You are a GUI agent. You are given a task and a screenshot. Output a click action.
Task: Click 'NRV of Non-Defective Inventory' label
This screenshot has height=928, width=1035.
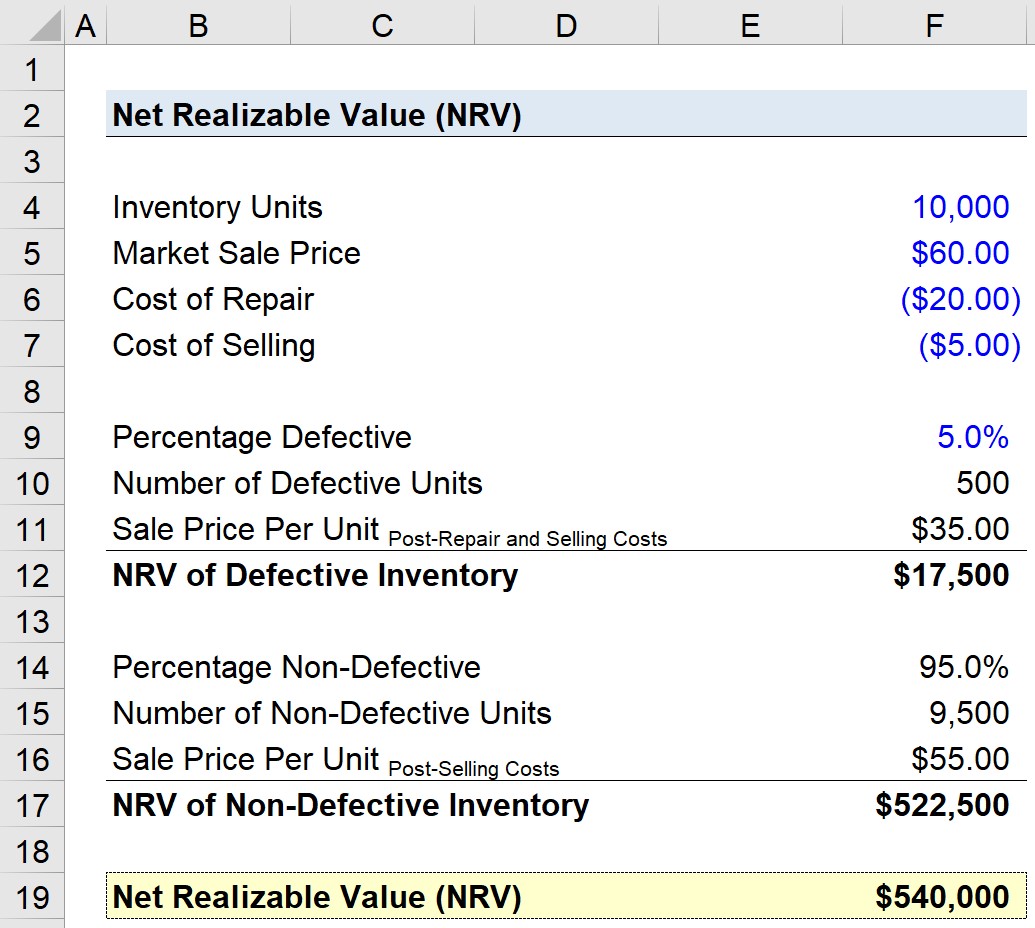(x=351, y=805)
